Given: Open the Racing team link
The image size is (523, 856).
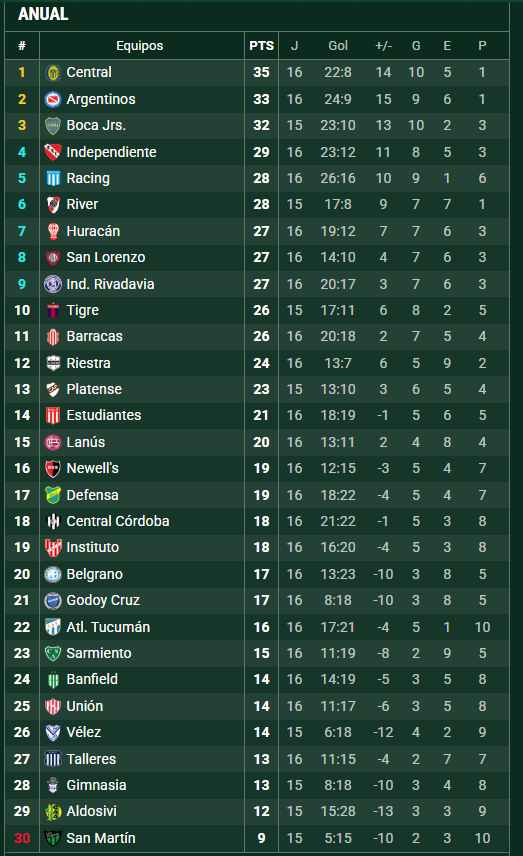Looking at the screenshot, I should tap(88, 179).
